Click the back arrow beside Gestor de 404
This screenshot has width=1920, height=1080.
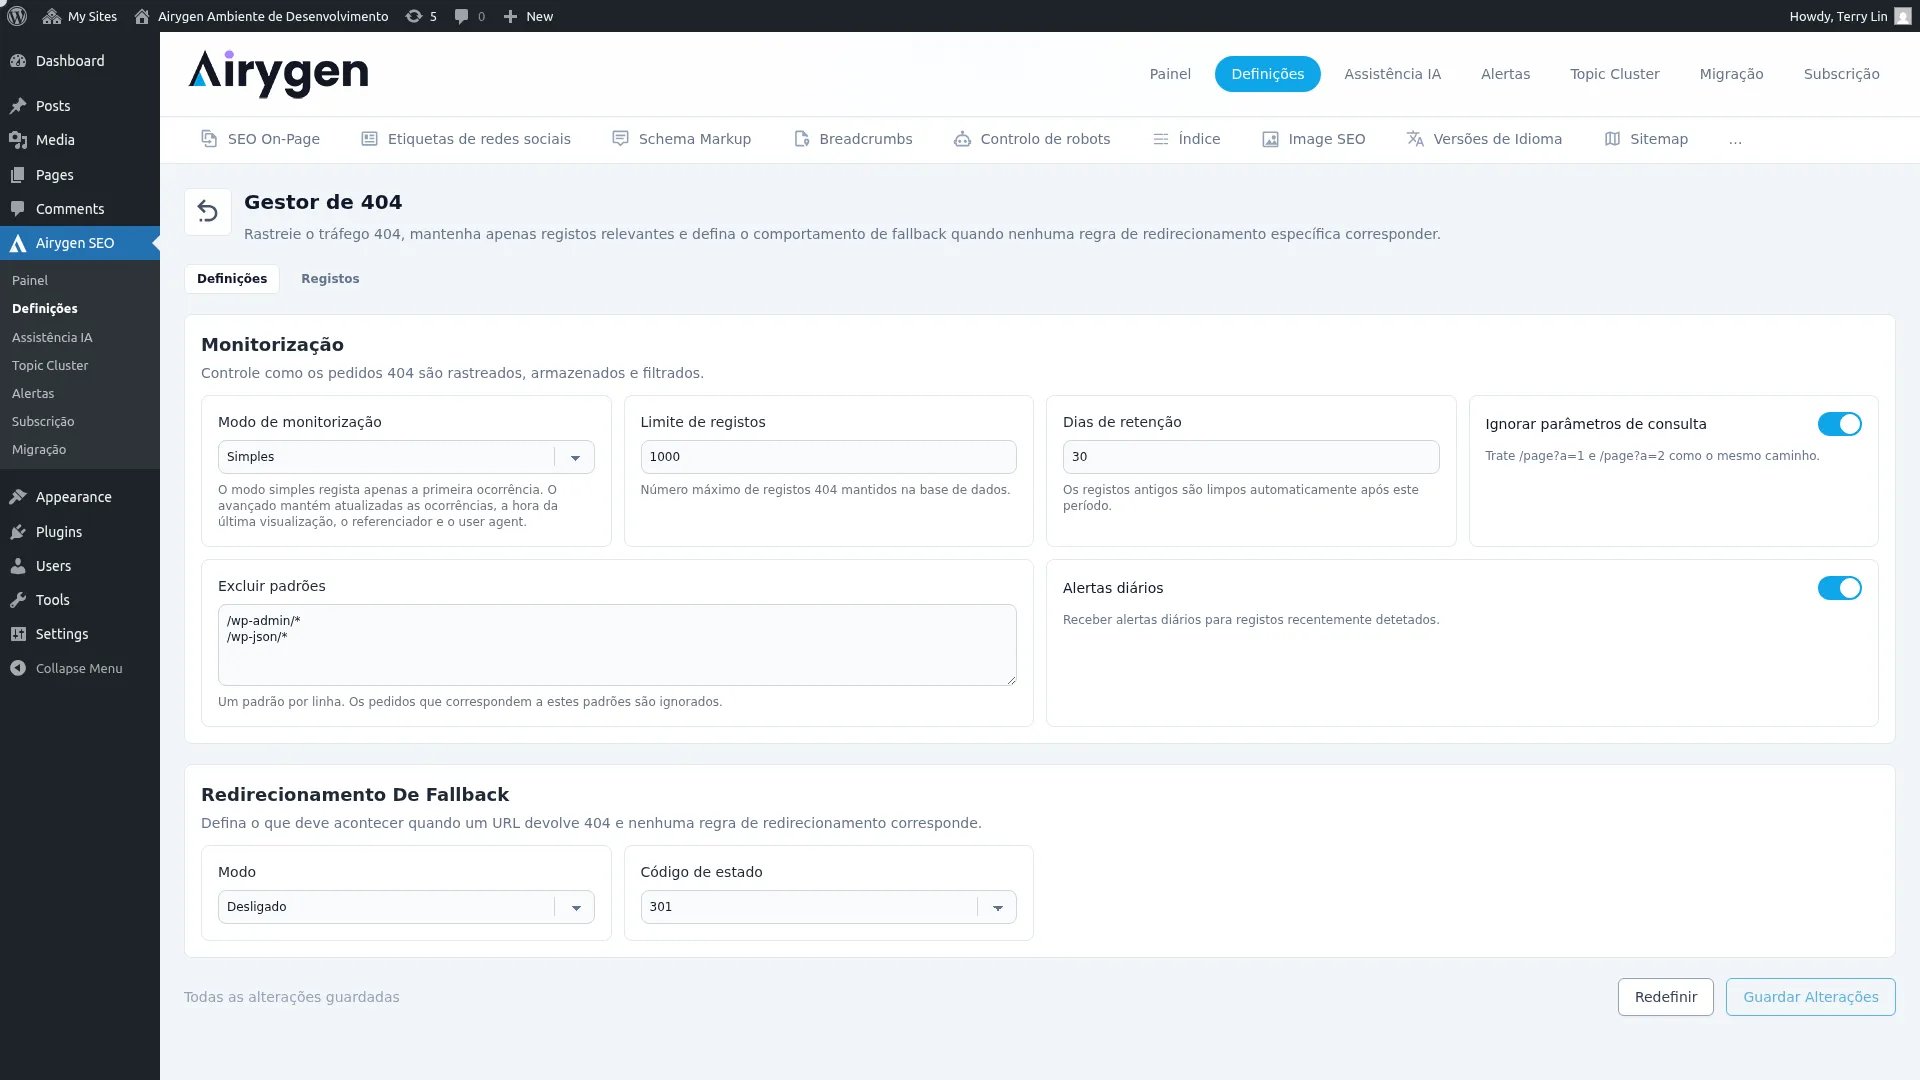click(208, 212)
